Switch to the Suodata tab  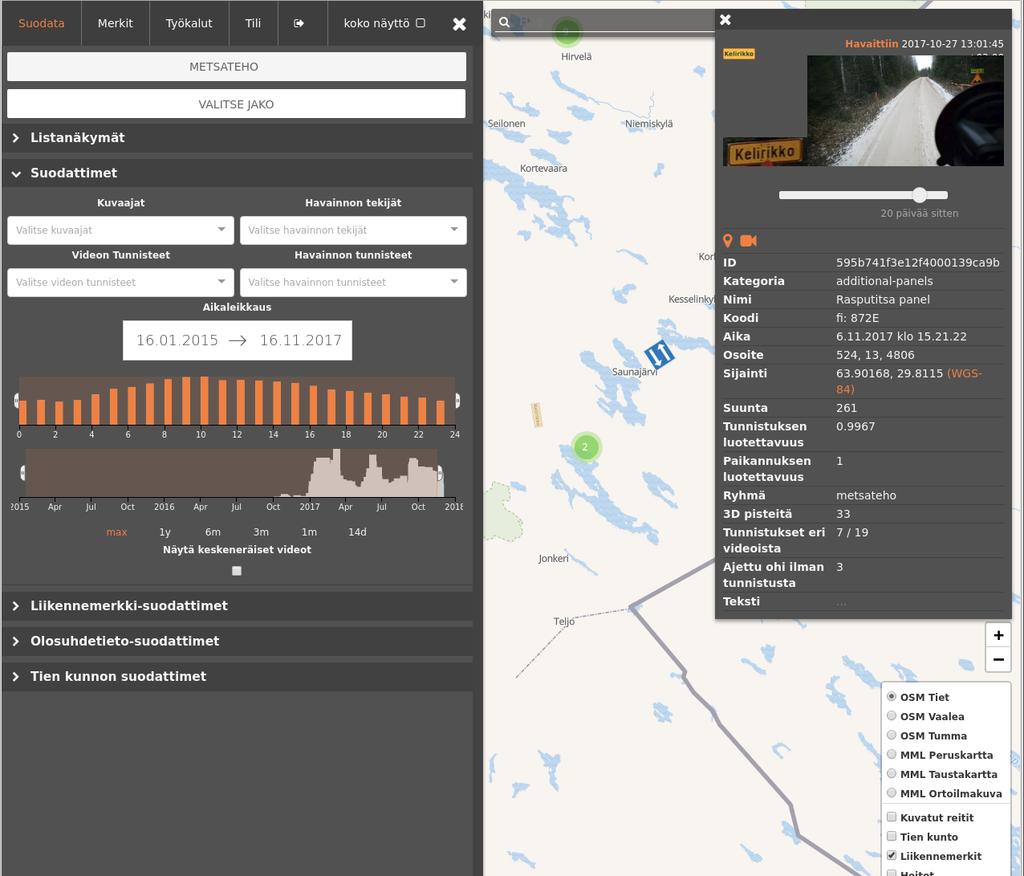(41, 23)
